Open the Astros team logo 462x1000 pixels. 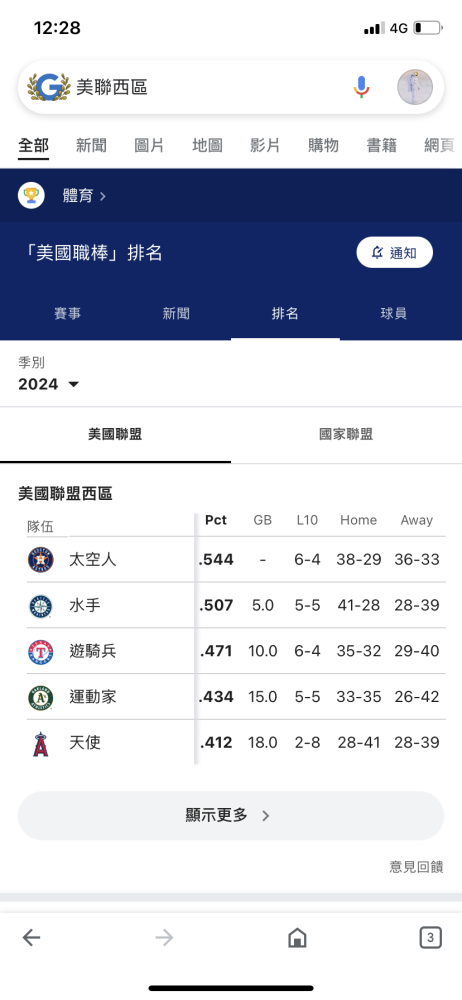point(40,559)
